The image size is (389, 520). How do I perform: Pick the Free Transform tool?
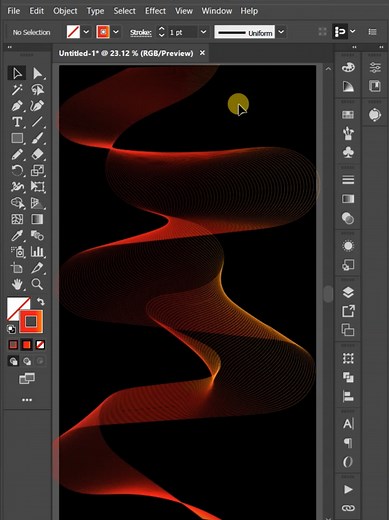[37, 187]
